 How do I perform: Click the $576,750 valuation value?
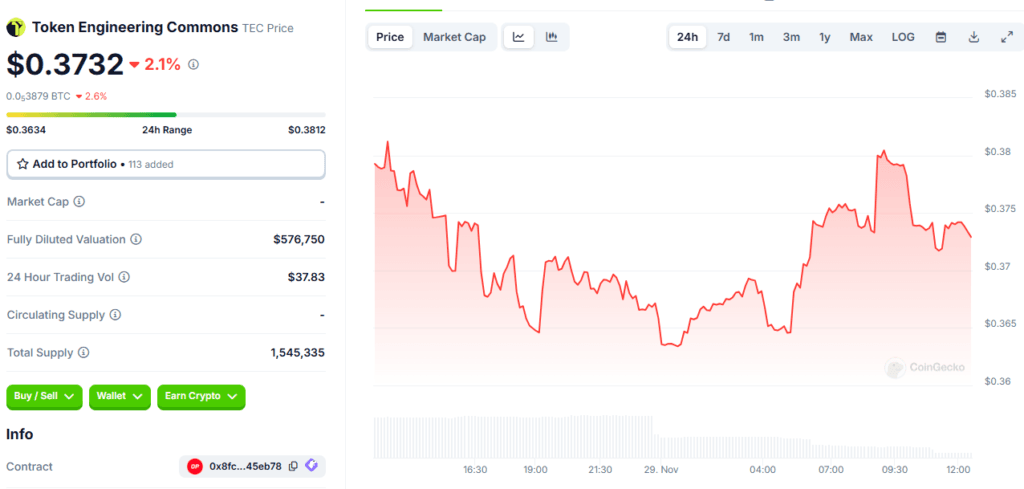click(x=298, y=240)
